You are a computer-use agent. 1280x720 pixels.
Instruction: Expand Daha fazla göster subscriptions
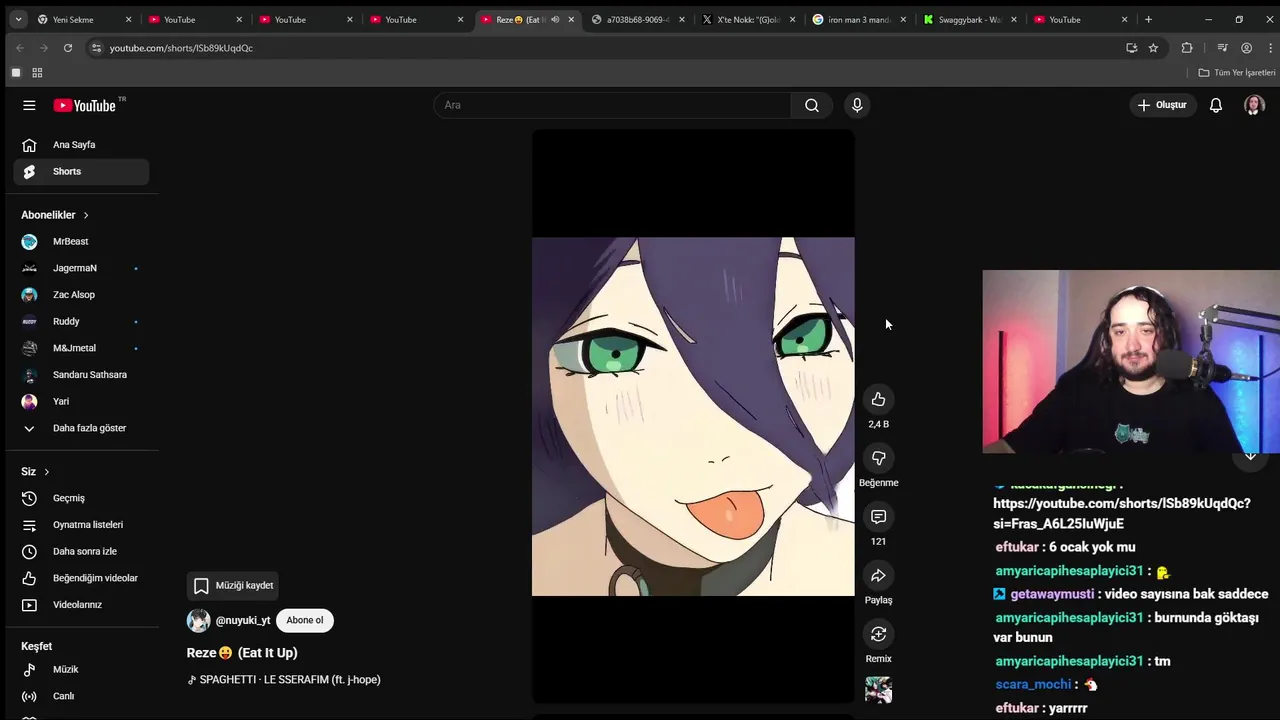[x=81, y=428]
